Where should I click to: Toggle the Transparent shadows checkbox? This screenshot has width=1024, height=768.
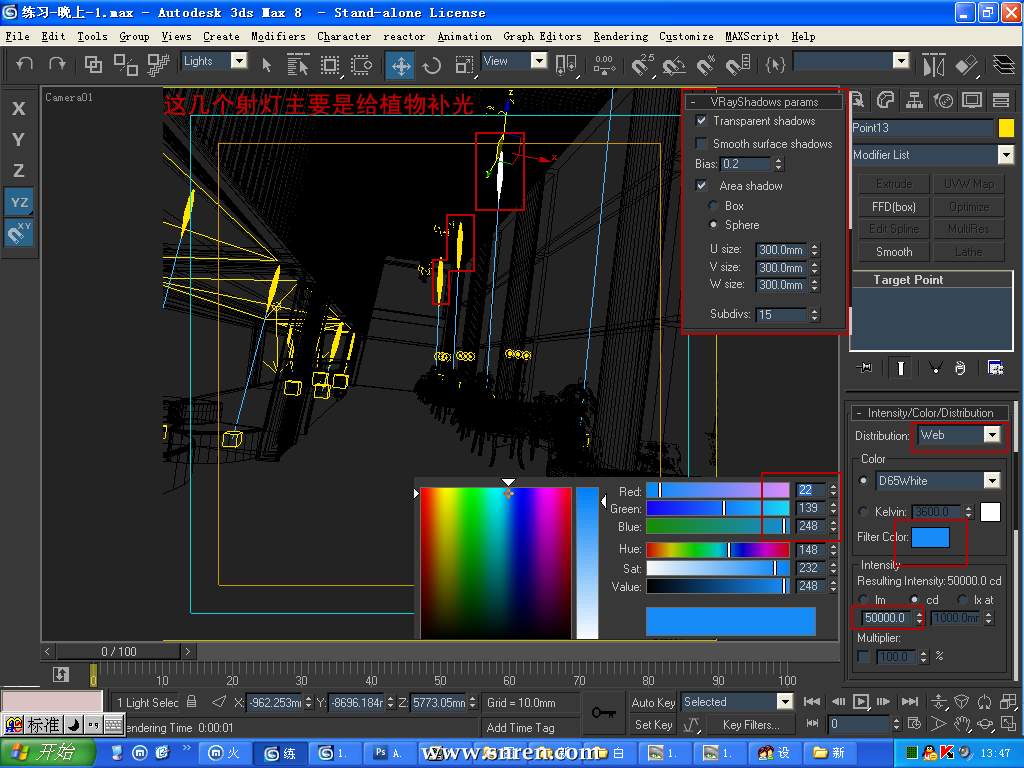click(702, 121)
